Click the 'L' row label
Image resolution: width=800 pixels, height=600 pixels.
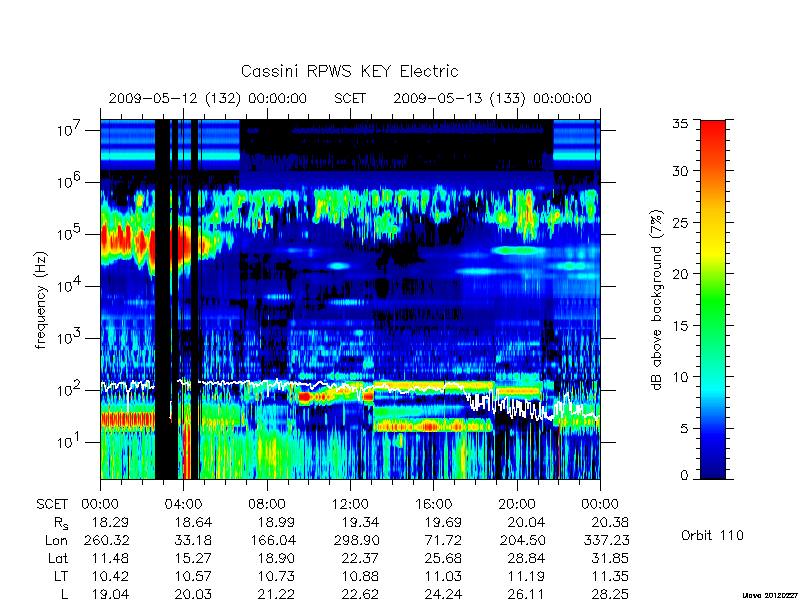coord(64,594)
